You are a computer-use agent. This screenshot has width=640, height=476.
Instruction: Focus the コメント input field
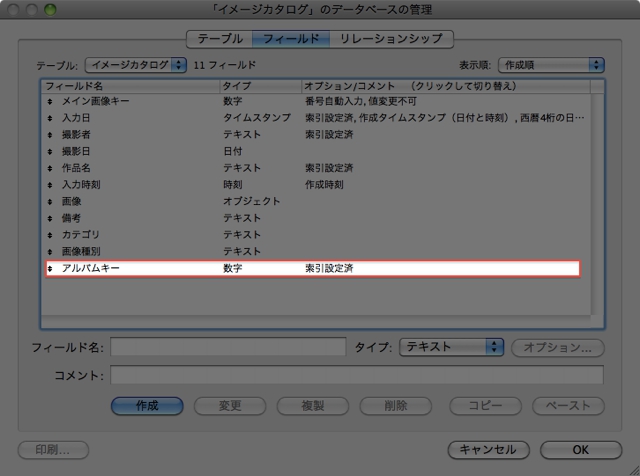point(357,375)
